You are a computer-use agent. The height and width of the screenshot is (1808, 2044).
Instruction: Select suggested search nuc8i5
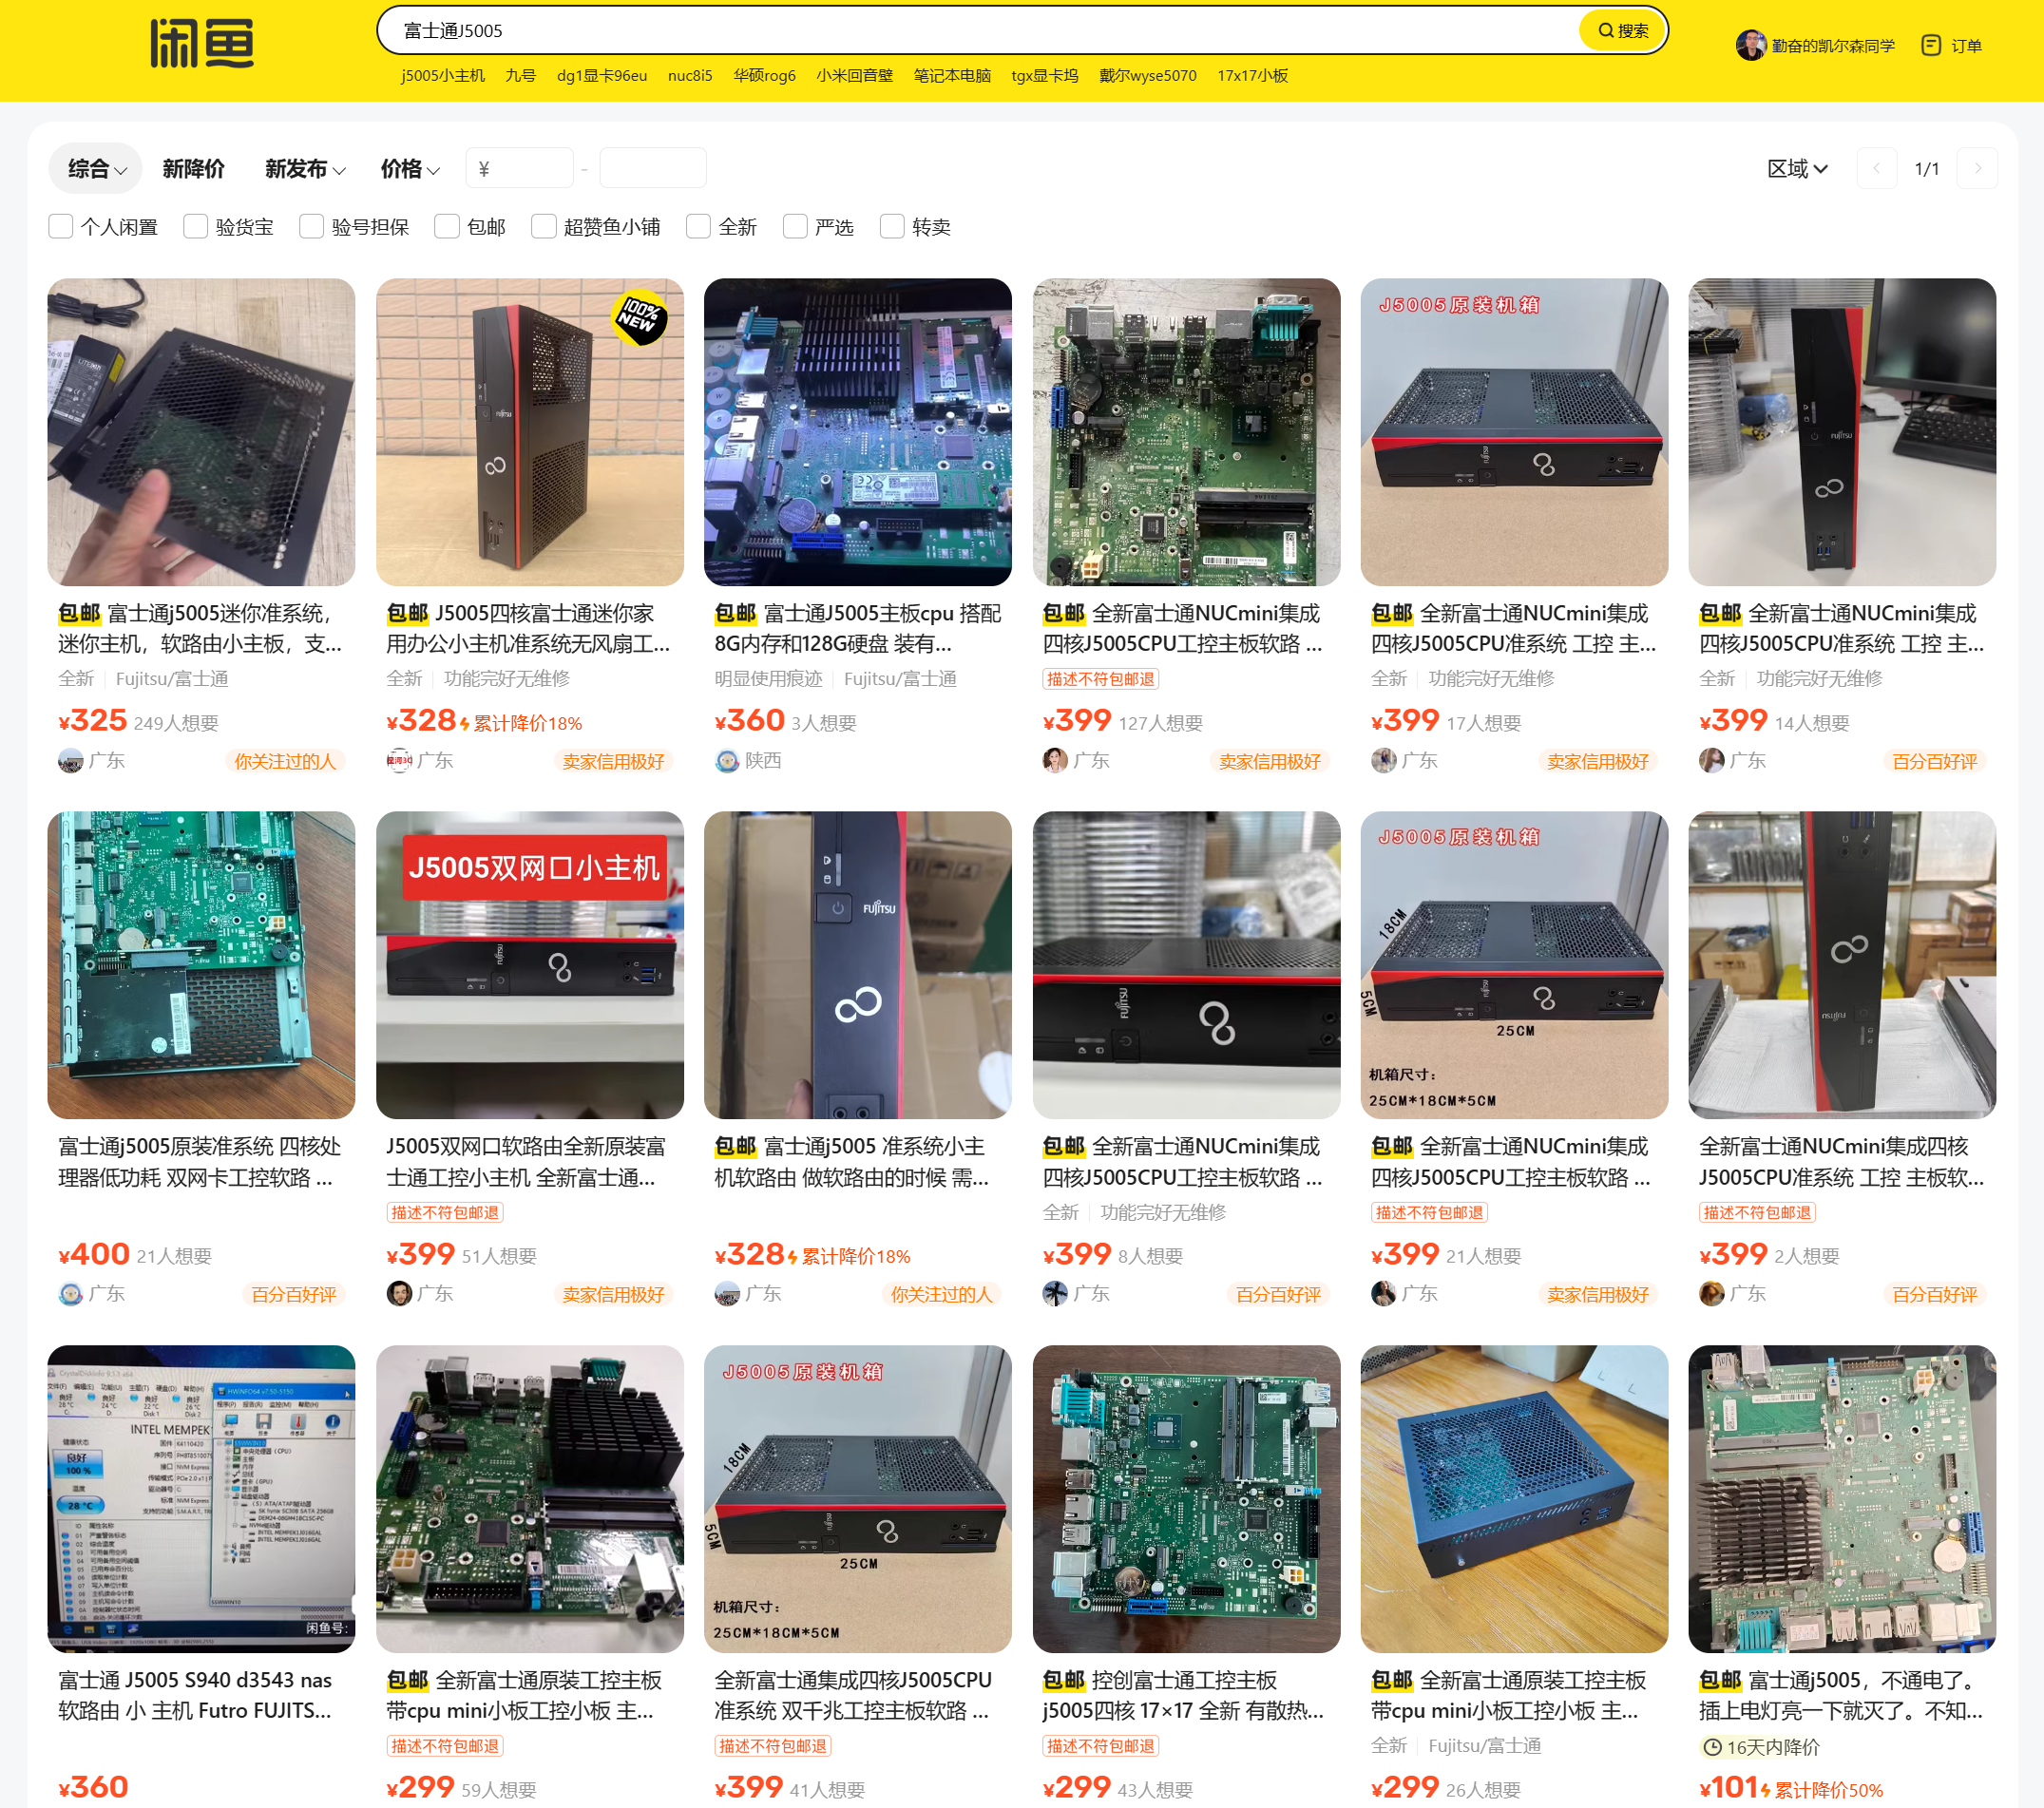690,76
